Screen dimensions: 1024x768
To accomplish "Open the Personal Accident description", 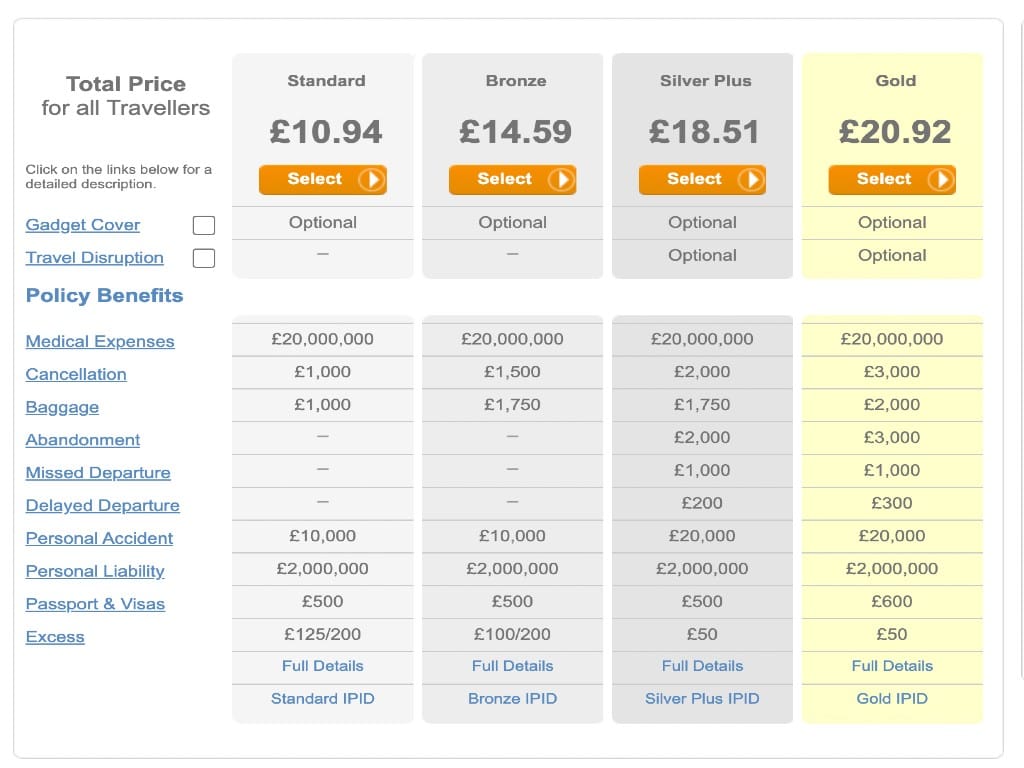I will click(x=99, y=538).
